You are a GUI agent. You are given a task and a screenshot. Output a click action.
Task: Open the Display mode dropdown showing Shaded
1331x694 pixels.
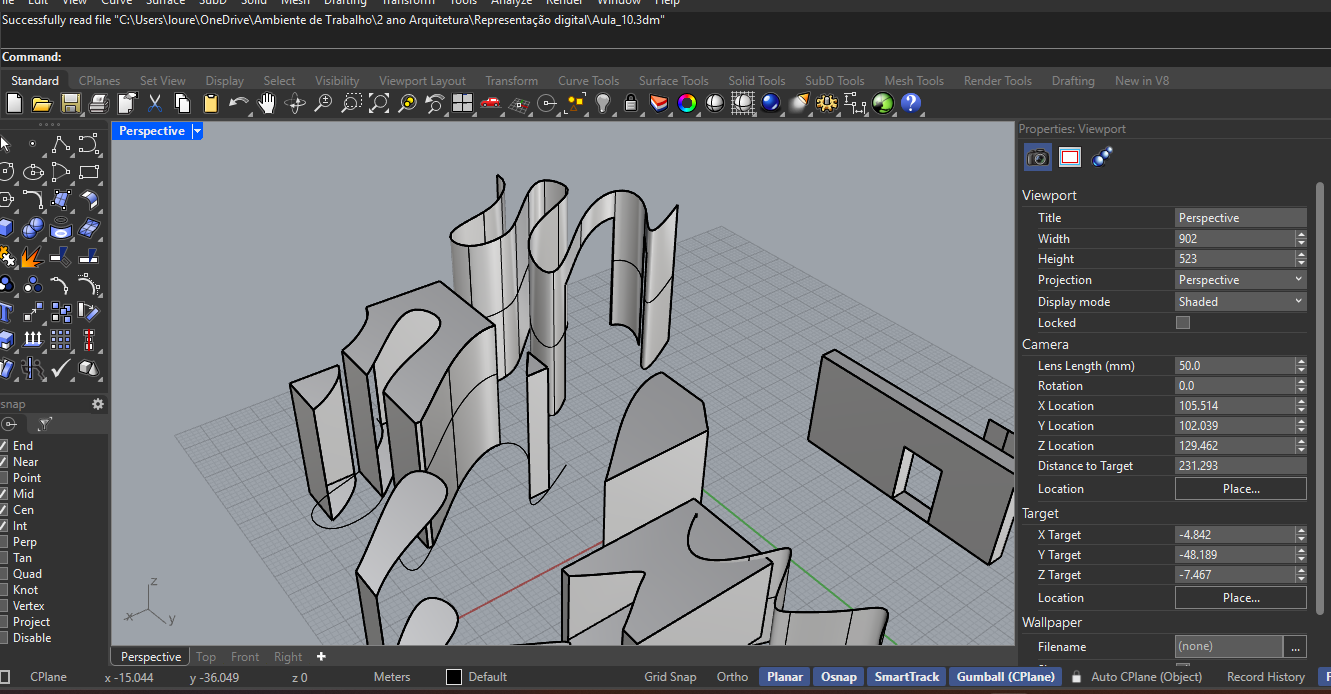click(1240, 301)
